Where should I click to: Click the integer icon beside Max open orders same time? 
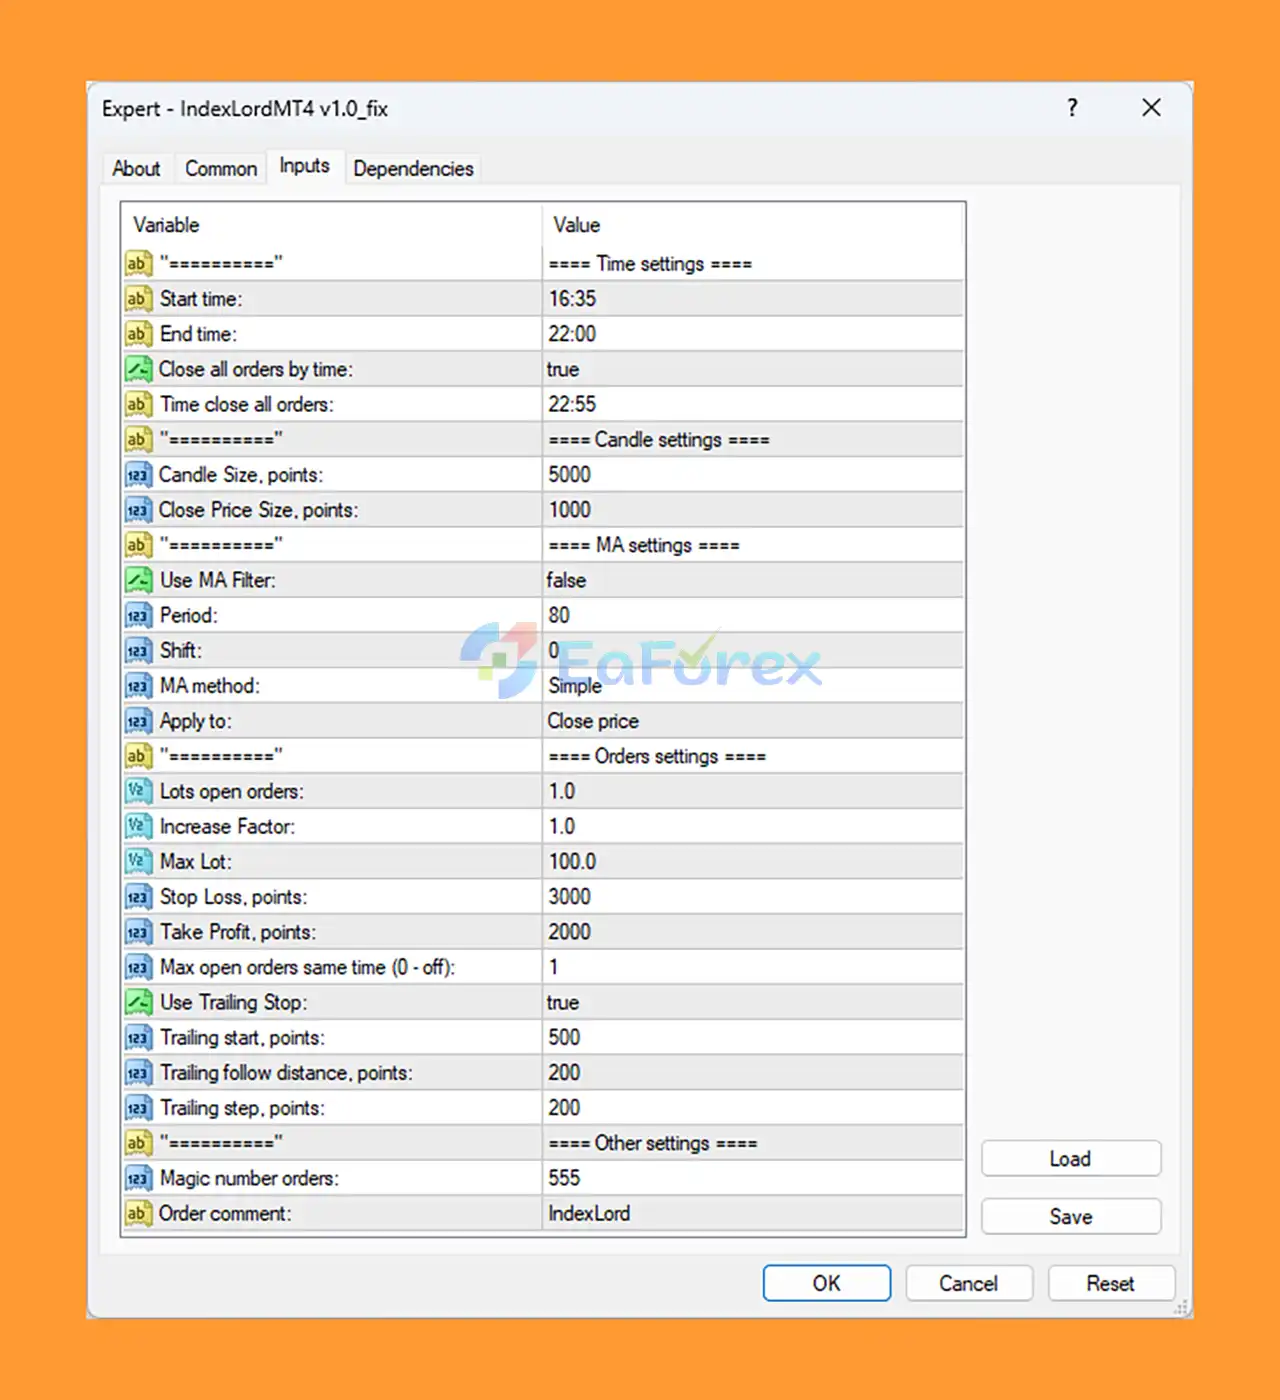coord(138,967)
